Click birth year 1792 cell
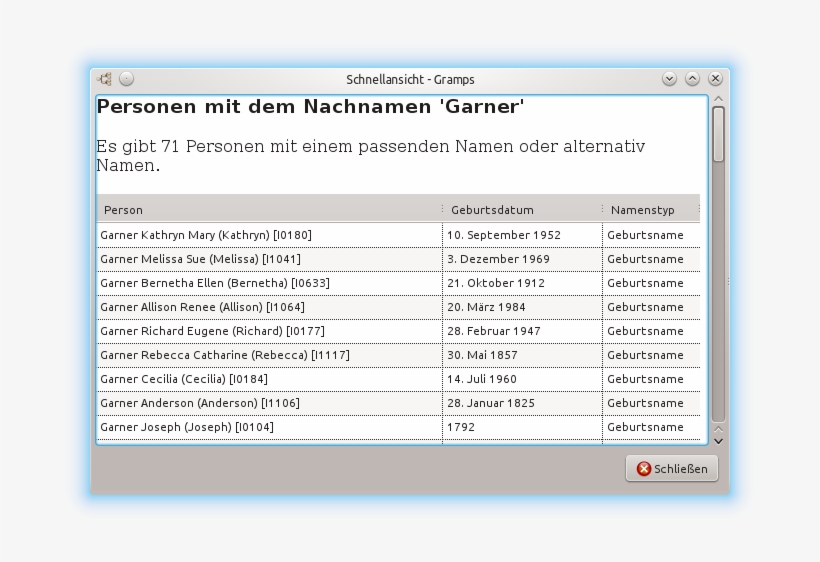This screenshot has width=820, height=562. pos(522,428)
